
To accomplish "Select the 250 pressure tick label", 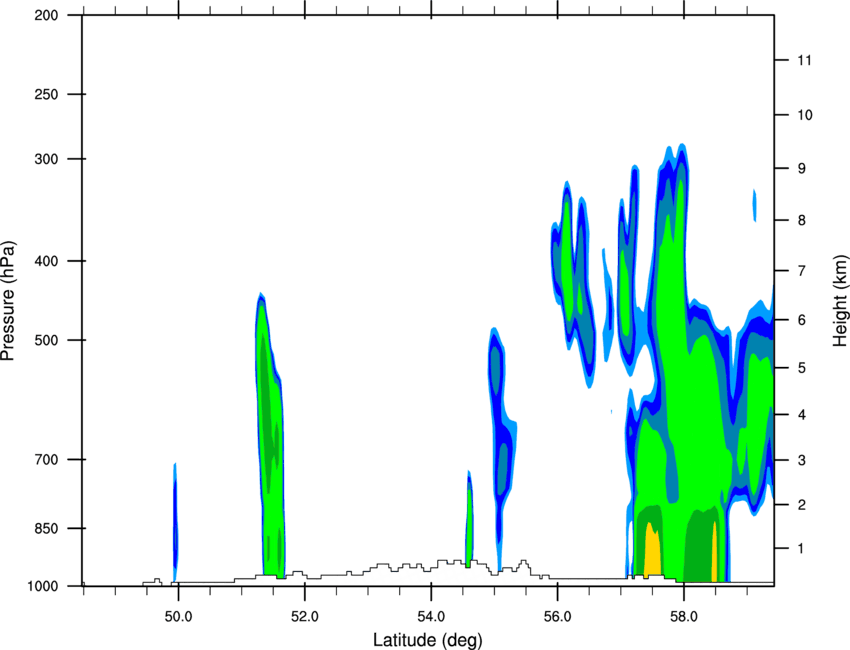I will point(46,94).
